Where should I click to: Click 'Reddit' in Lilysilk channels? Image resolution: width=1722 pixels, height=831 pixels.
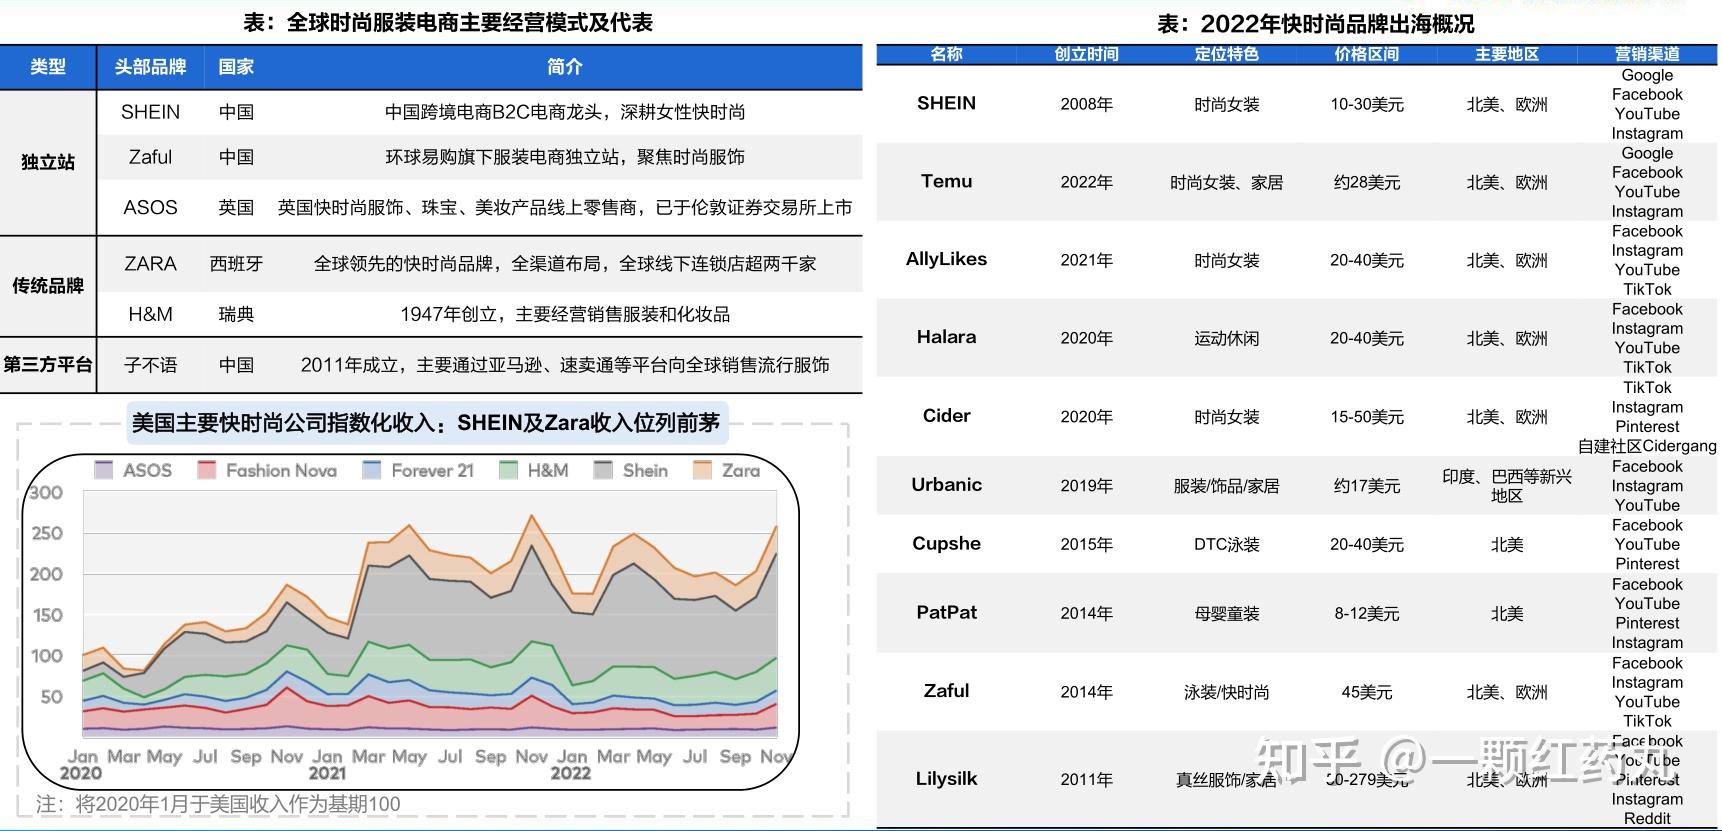tap(1647, 818)
